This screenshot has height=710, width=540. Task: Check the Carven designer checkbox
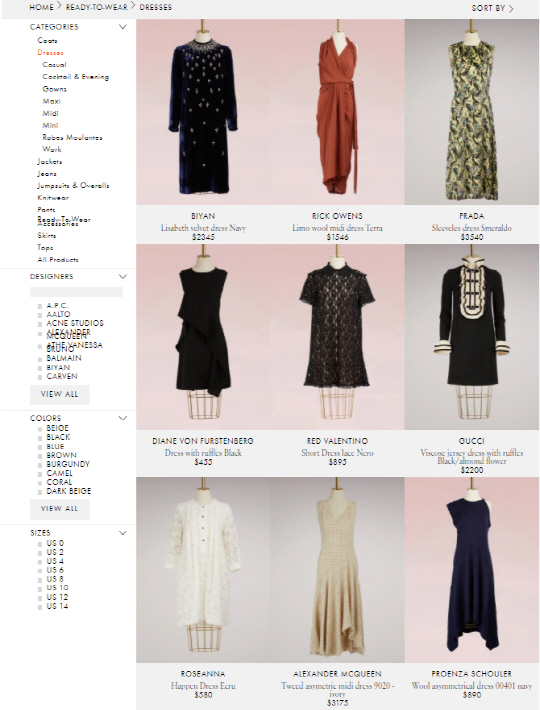pyautogui.click(x=40, y=377)
